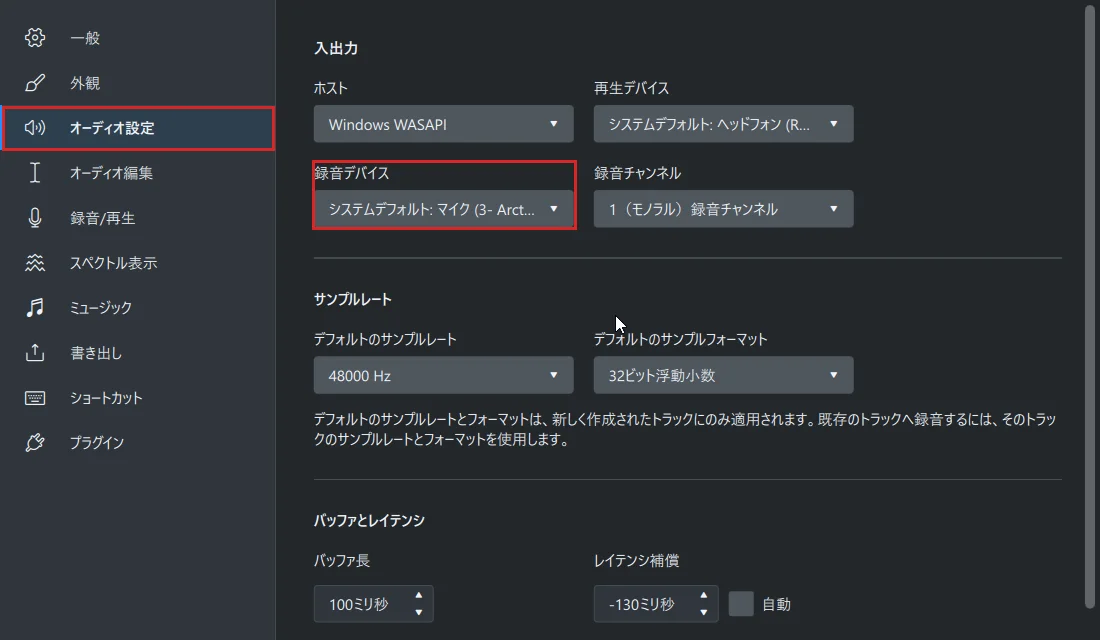Viewport: 1100px width, 640px height.
Task: Click the waveform icon for スペクトル表示
Action: [34, 262]
